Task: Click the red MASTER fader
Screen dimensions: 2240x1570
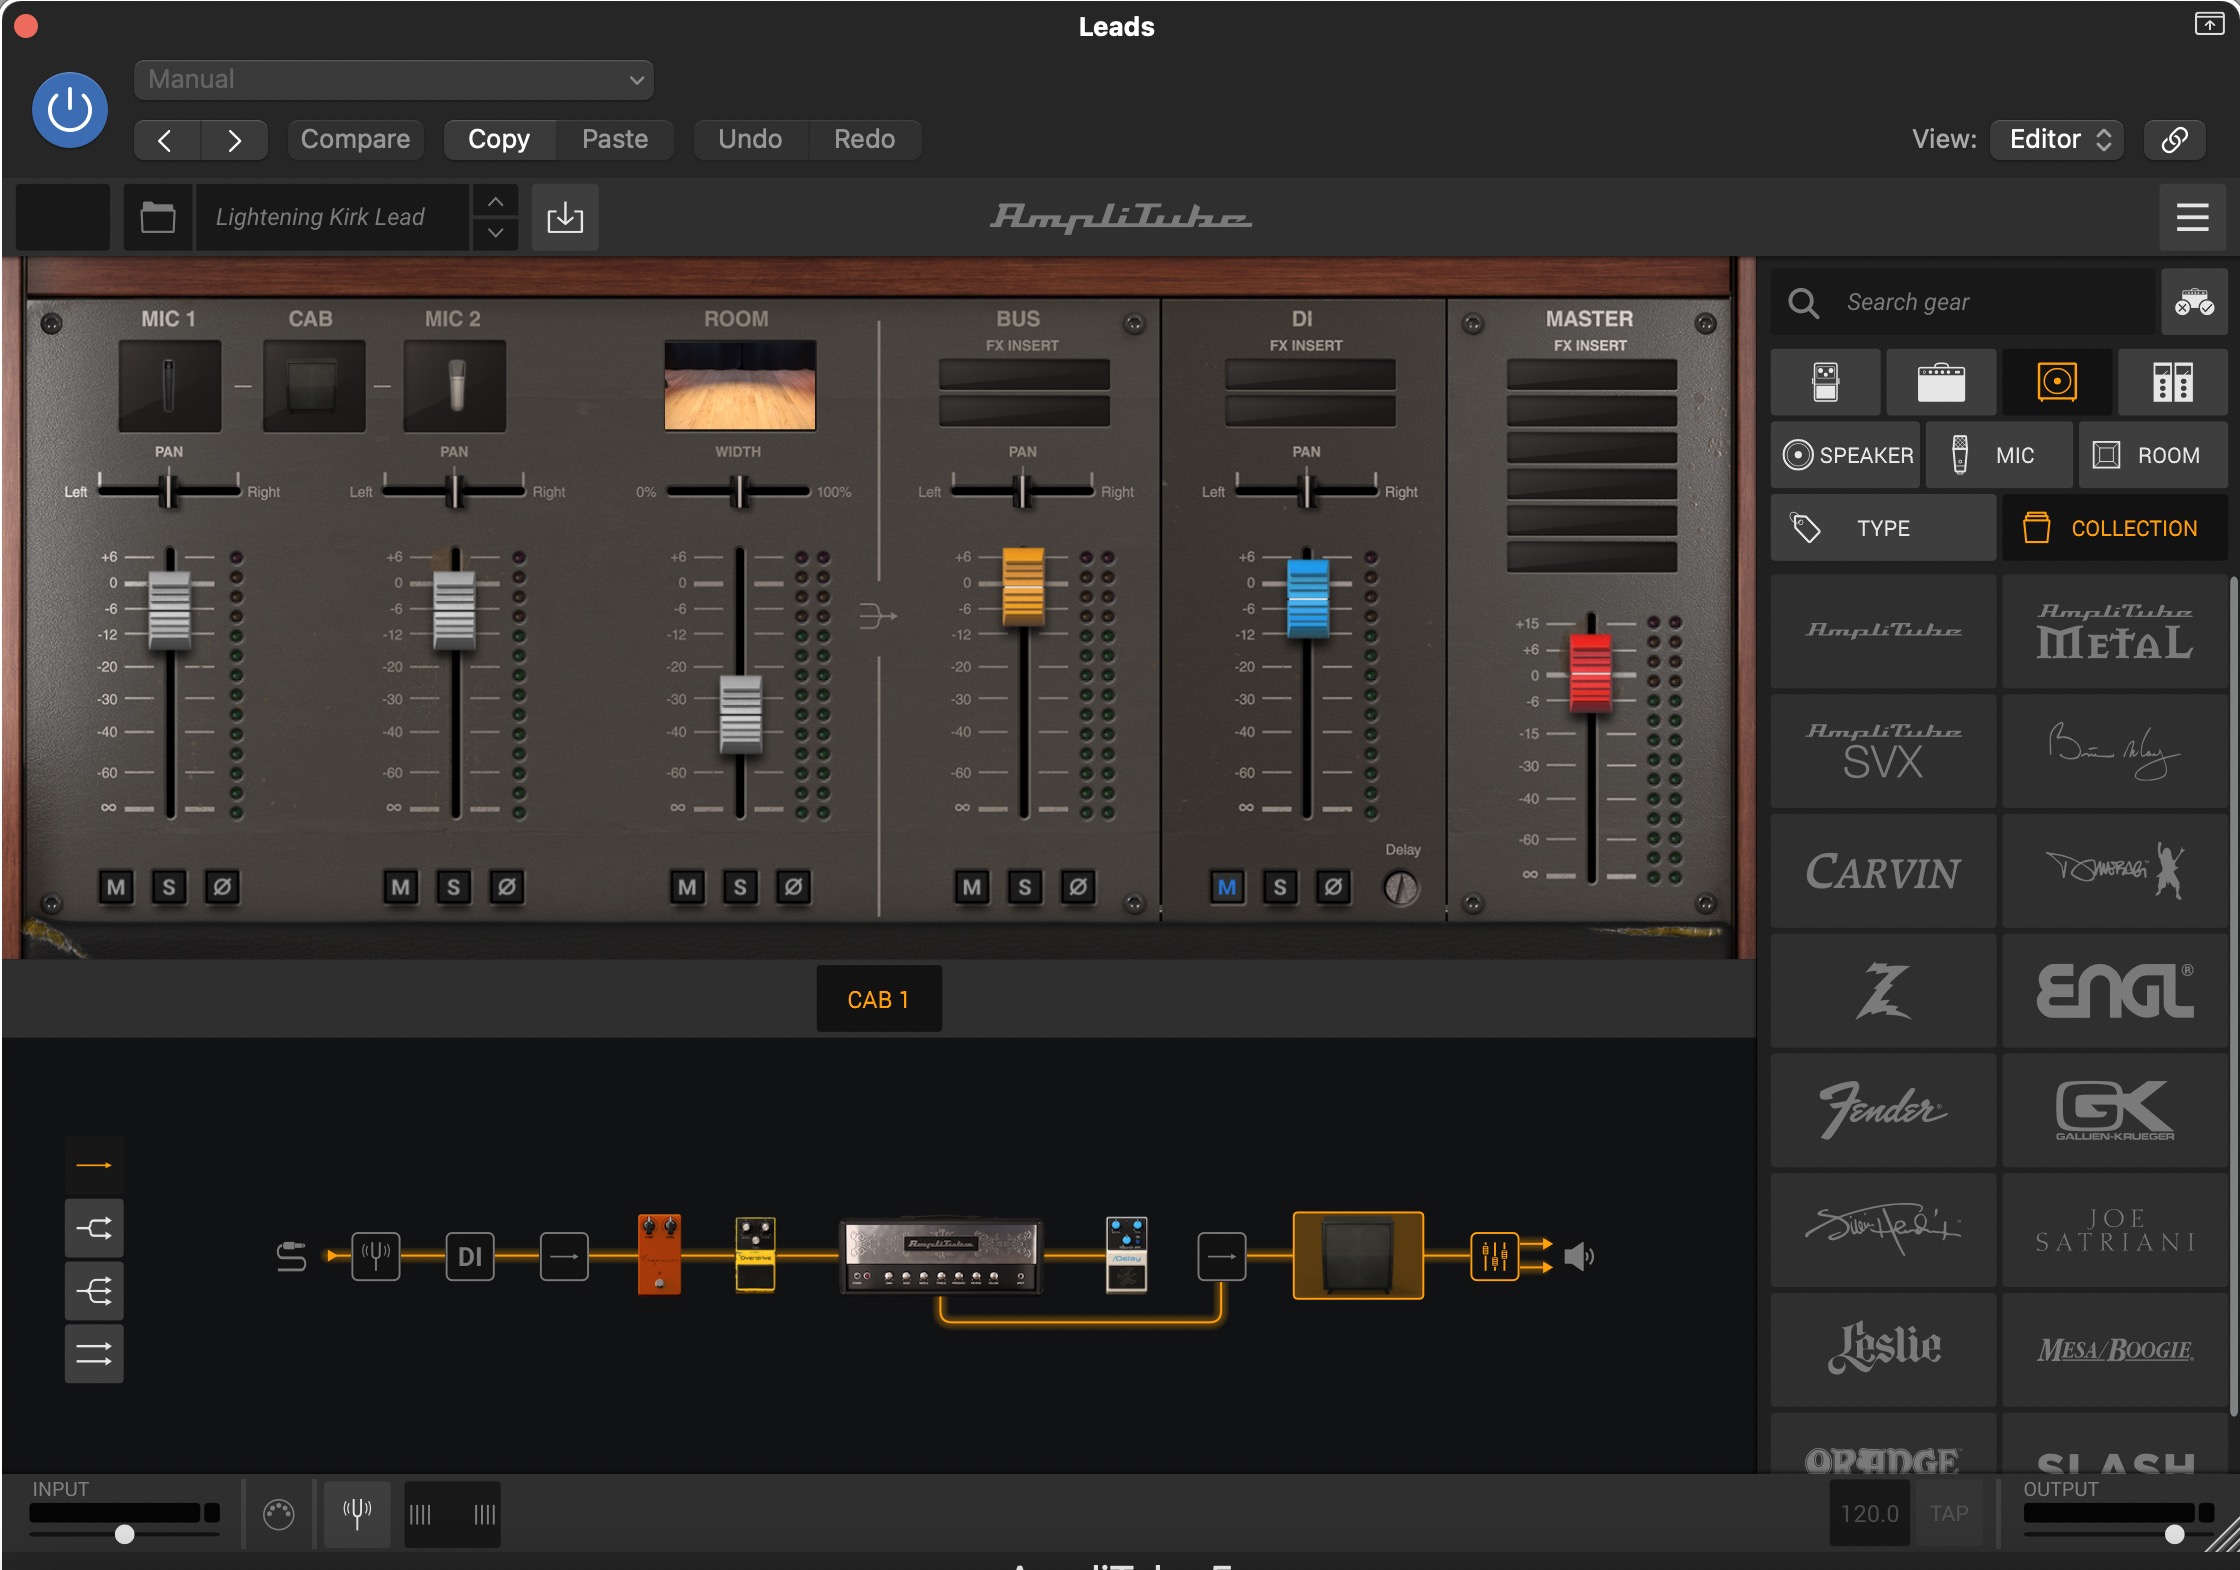Action: (x=1590, y=673)
